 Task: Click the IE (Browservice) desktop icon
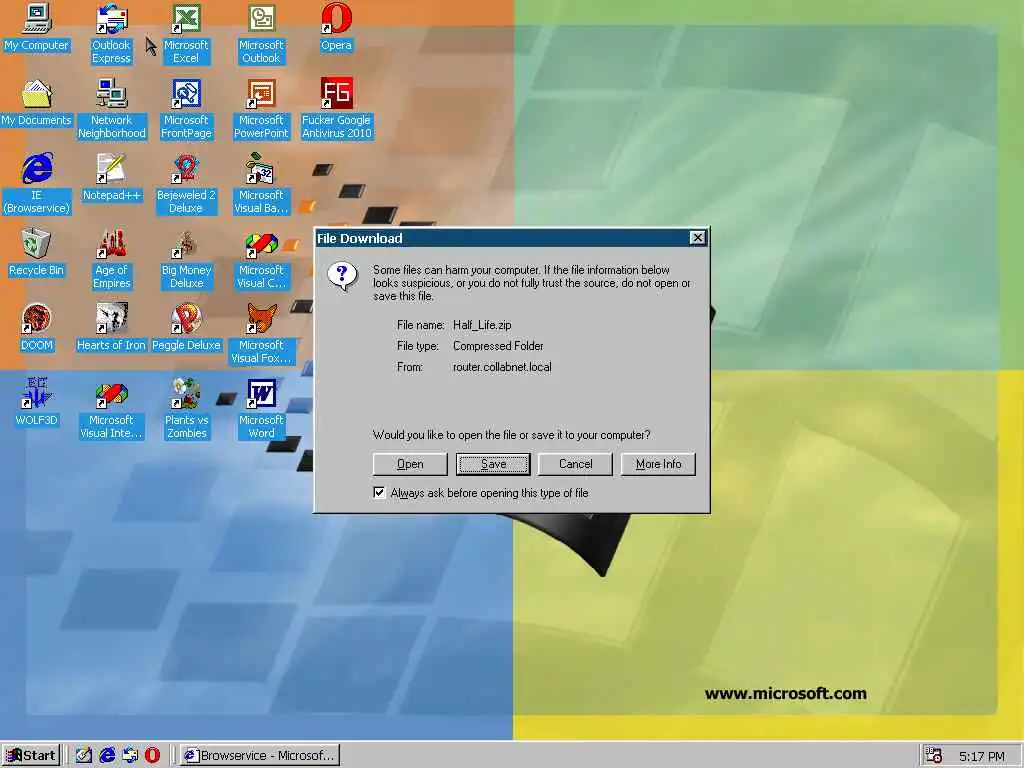(37, 184)
